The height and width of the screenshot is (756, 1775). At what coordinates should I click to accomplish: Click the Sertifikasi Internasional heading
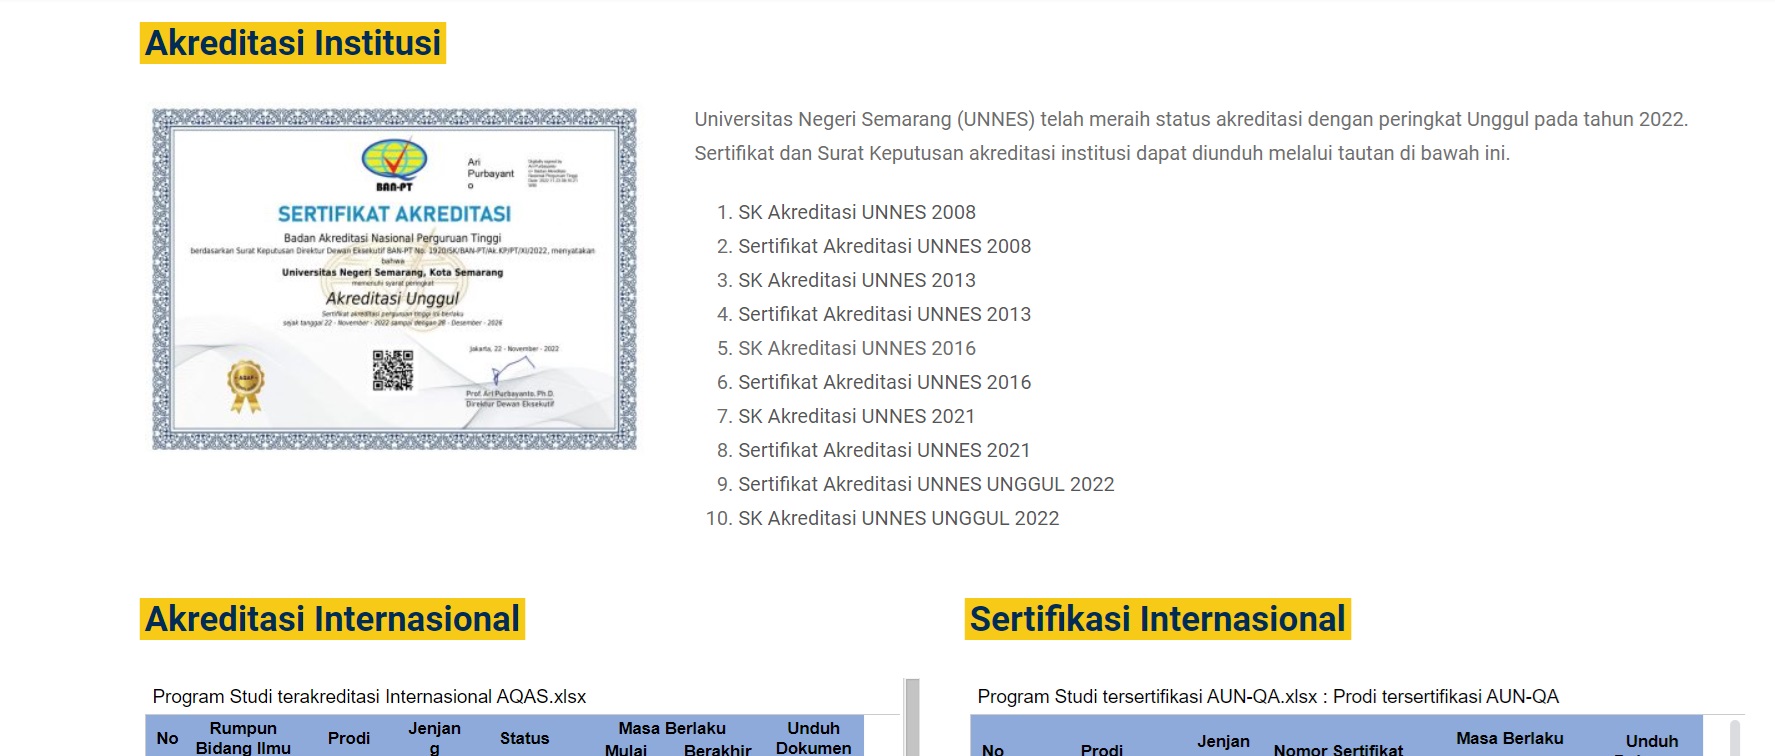[x=1158, y=619]
